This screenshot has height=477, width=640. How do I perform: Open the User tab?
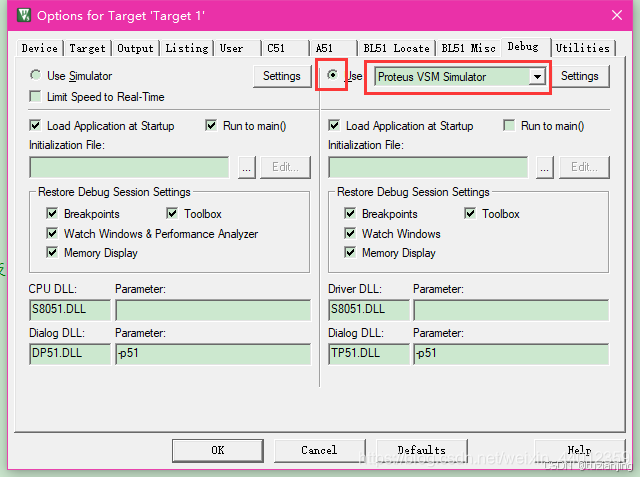tap(238, 48)
